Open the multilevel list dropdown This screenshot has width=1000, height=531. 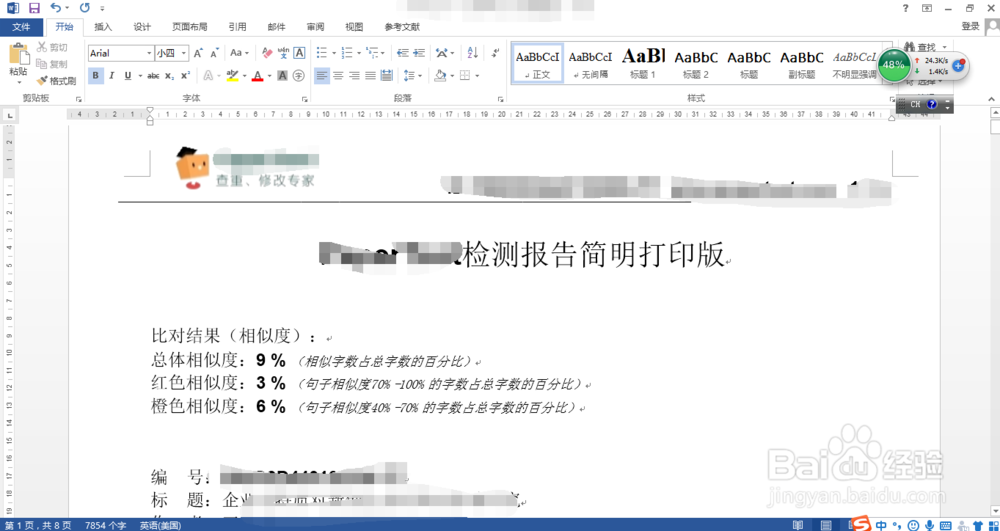click(x=383, y=53)
